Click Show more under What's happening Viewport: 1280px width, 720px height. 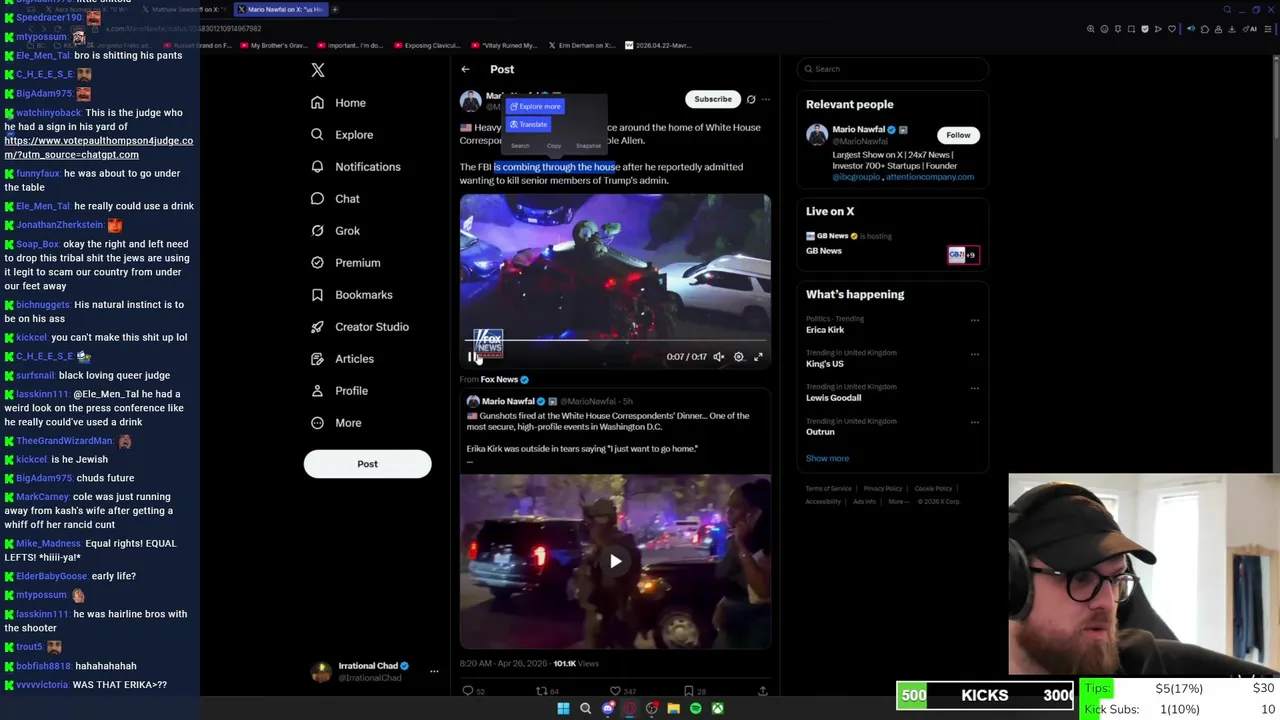coord(827,458)
